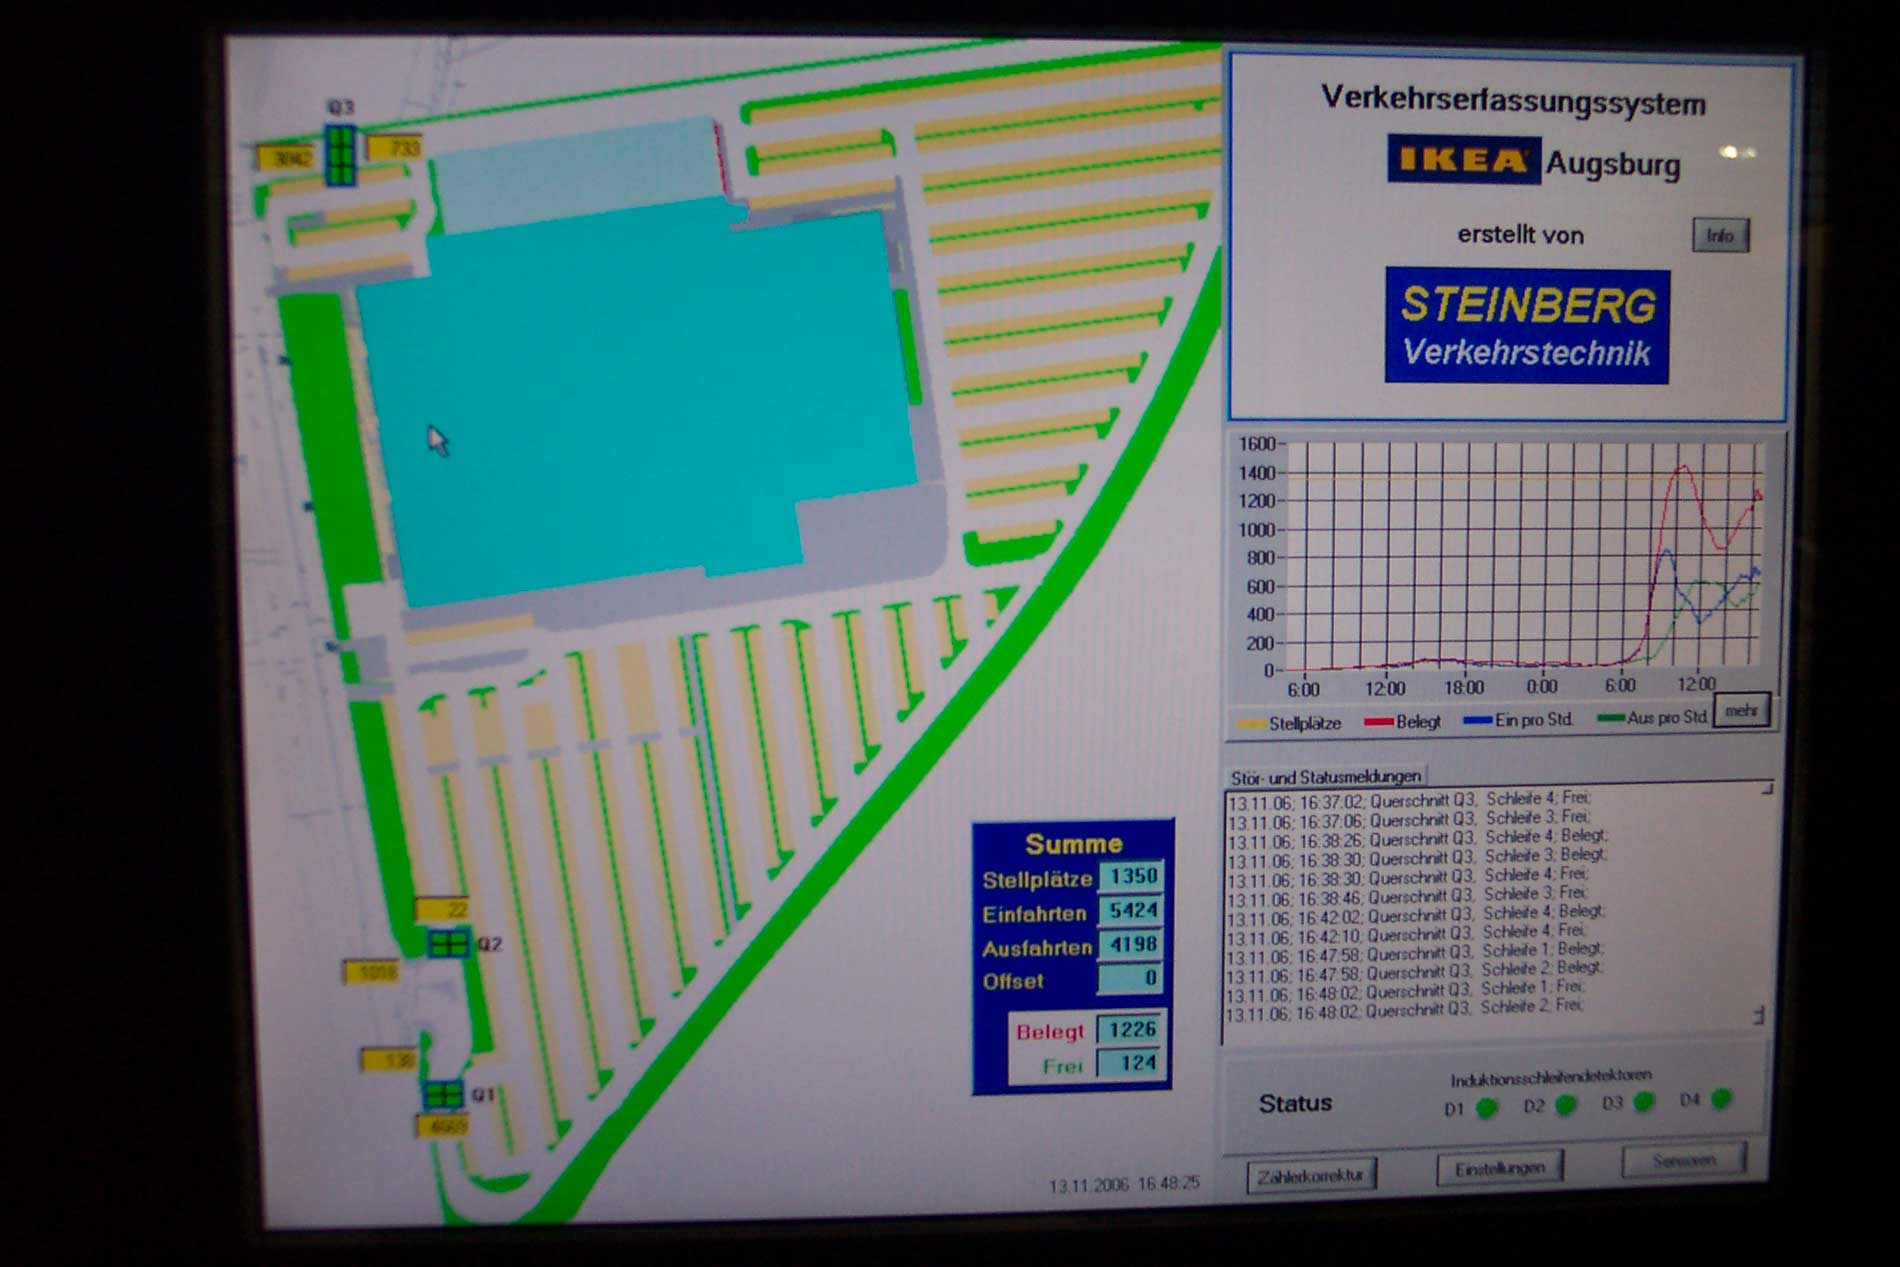Screen dimensions: 1900x1267
Task: Click the Stellplätze value field showing 1350
Action: point(1131,876)
